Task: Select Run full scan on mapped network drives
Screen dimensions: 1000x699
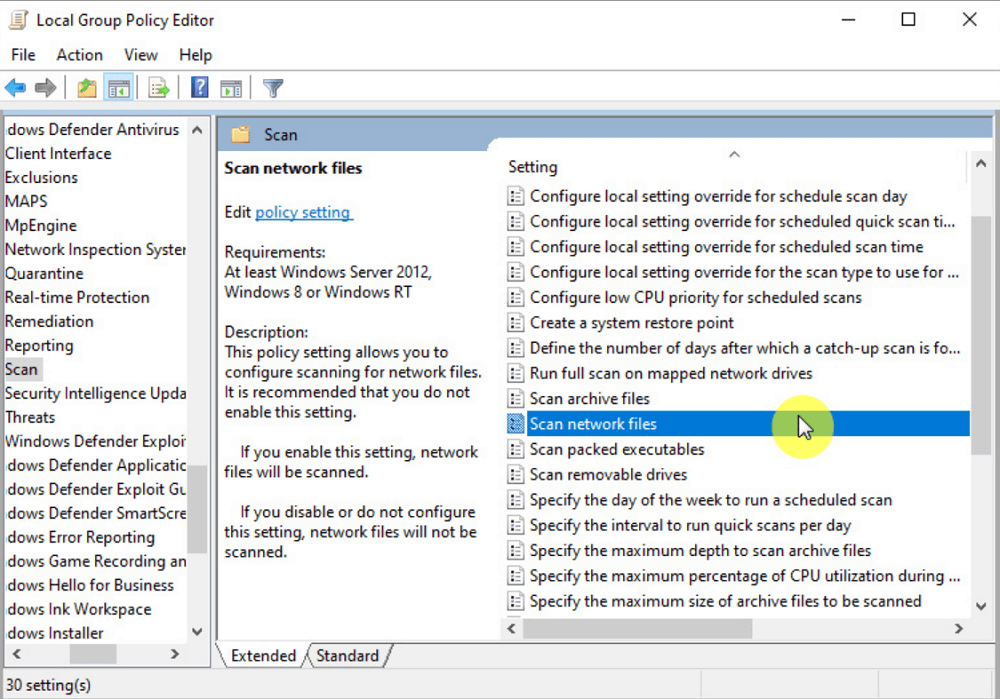Action: tap(671, 374)
